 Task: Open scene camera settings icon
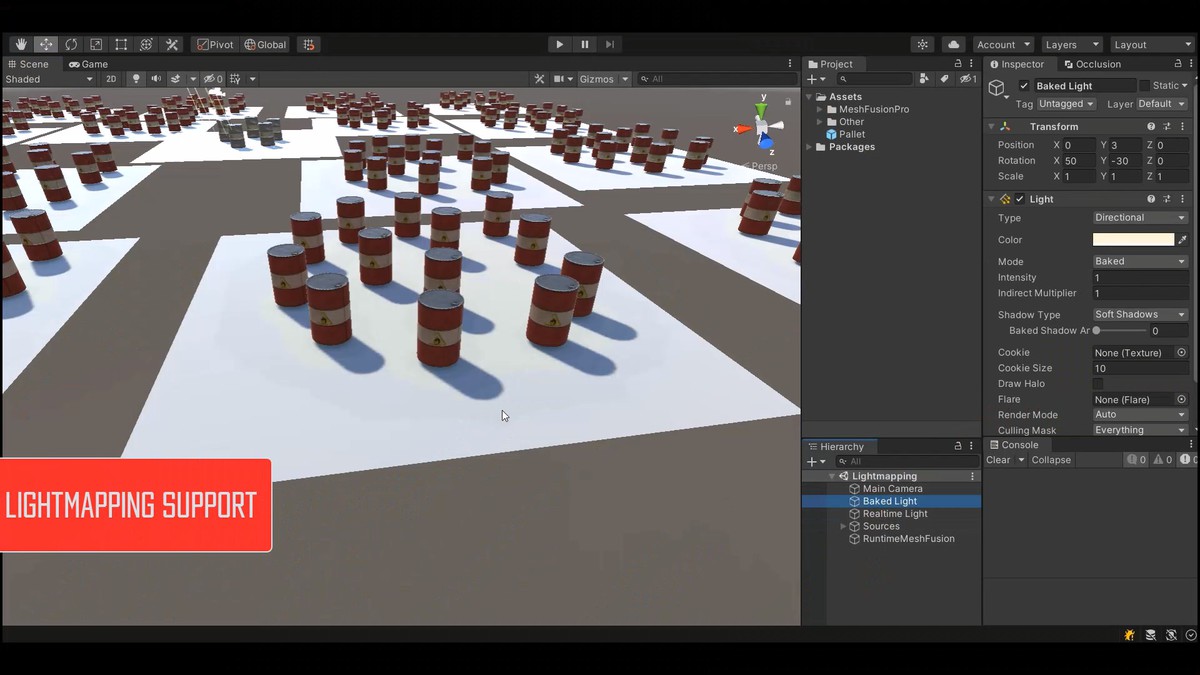click(562, 79)
